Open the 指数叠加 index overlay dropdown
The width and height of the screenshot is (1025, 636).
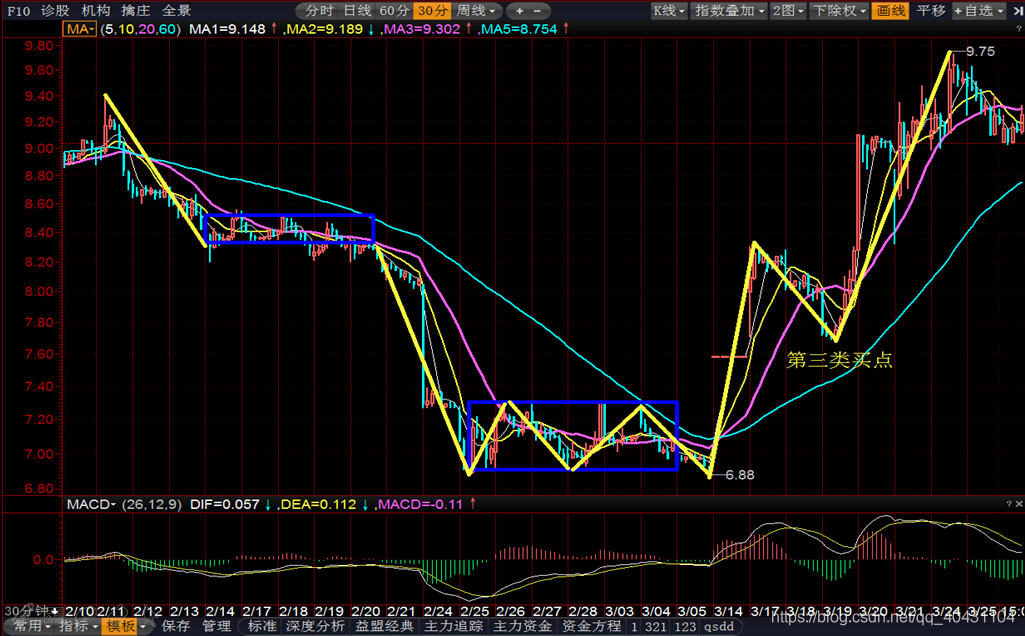click(x=730, y=11)
